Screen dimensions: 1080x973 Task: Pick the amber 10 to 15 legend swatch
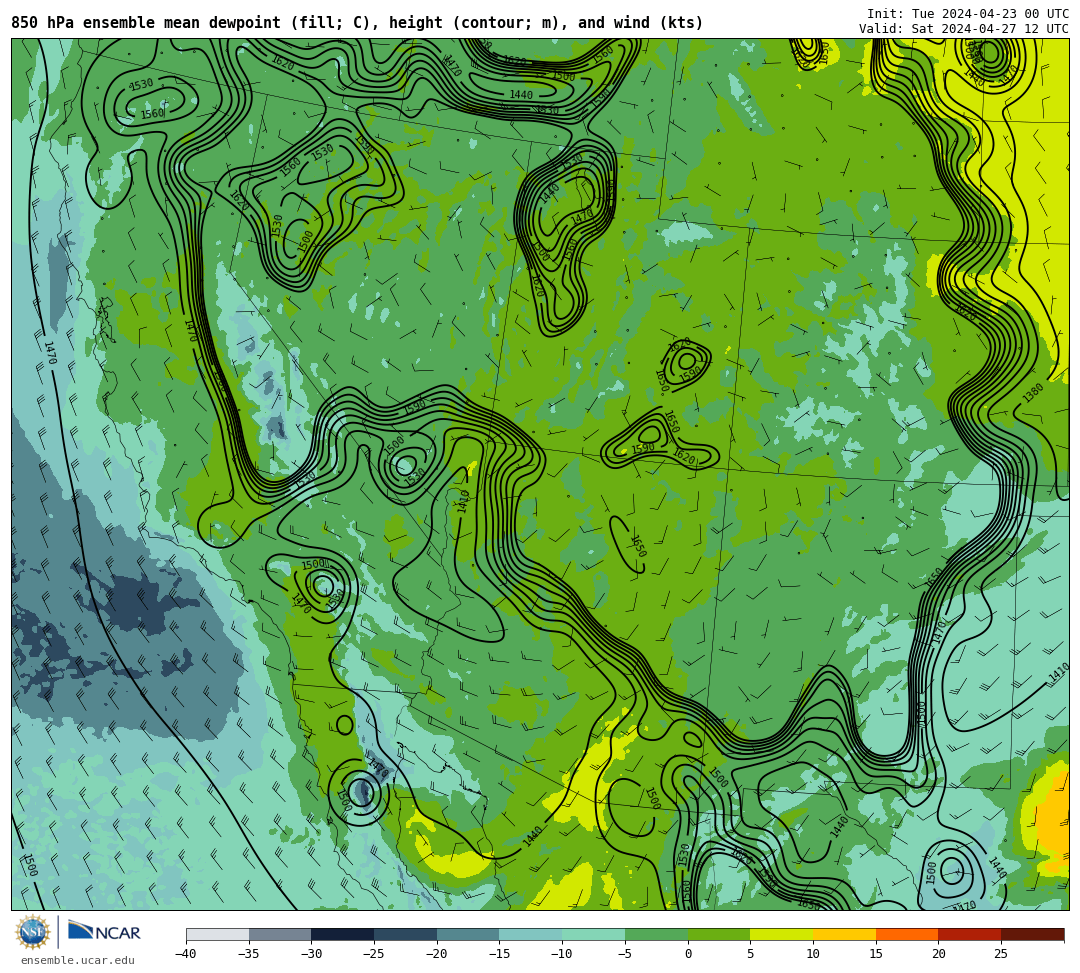[844, 934]
